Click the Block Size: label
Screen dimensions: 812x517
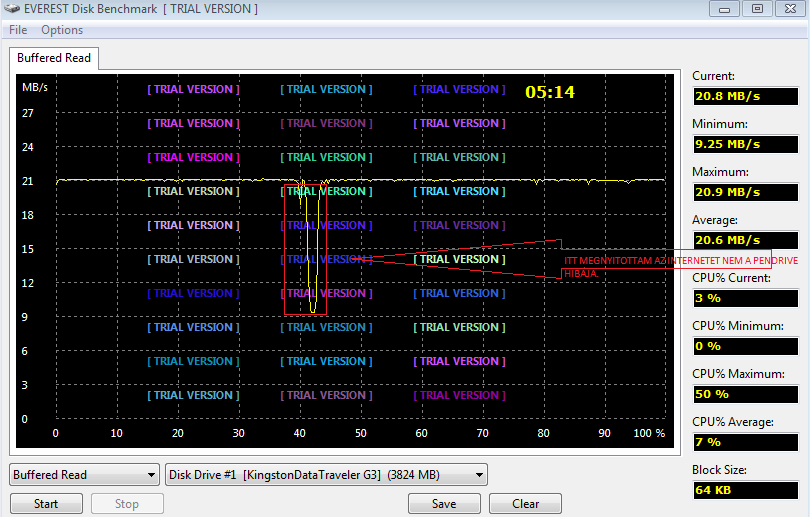pos(719,470)
